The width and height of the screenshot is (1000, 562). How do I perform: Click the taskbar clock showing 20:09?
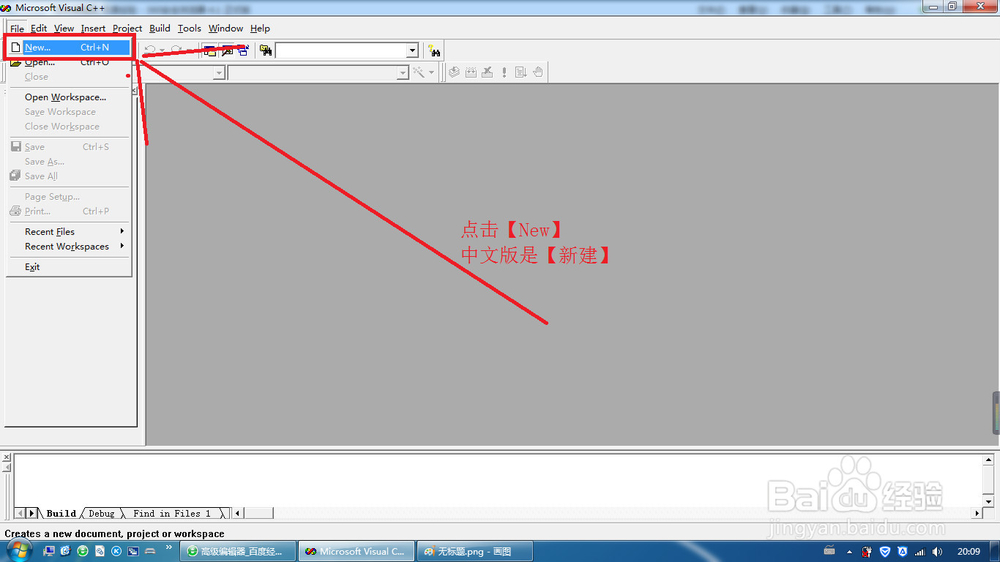click(x=969, y=552)
